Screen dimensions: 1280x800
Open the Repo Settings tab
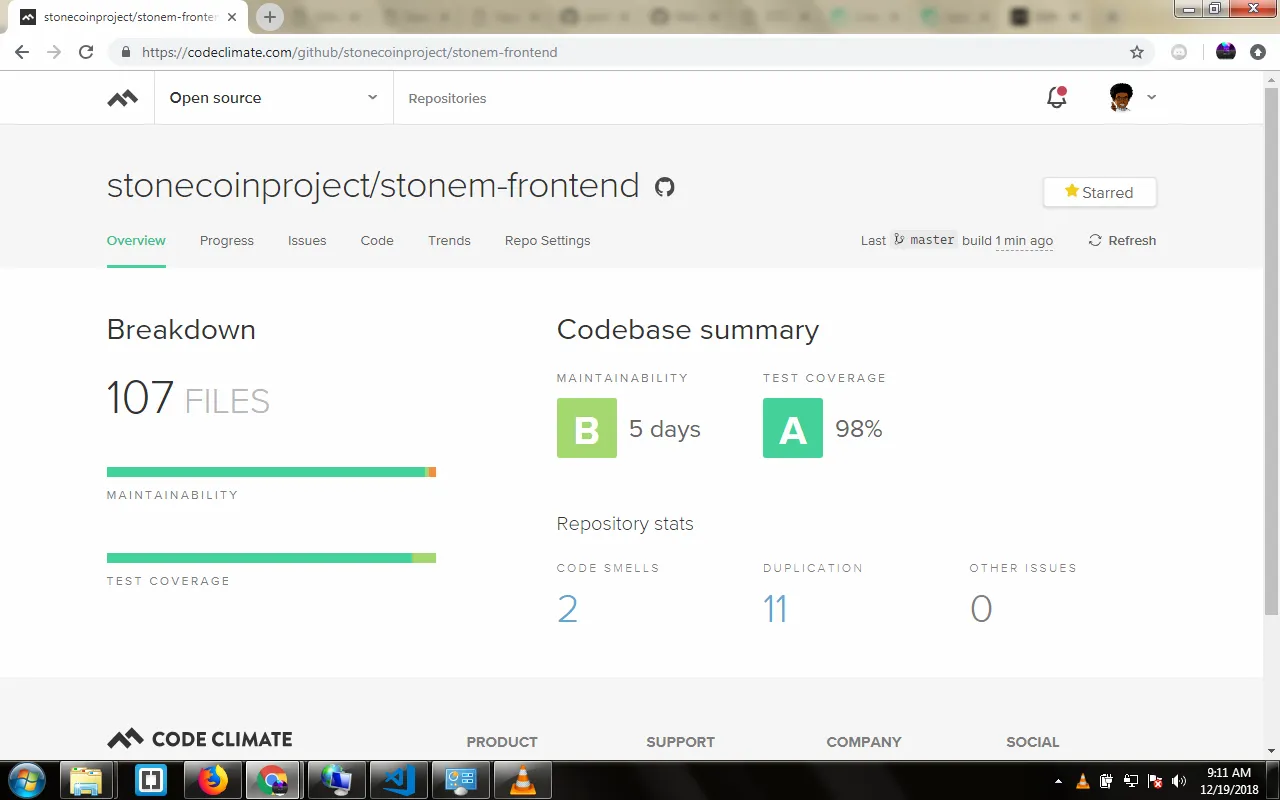[547, 240]
